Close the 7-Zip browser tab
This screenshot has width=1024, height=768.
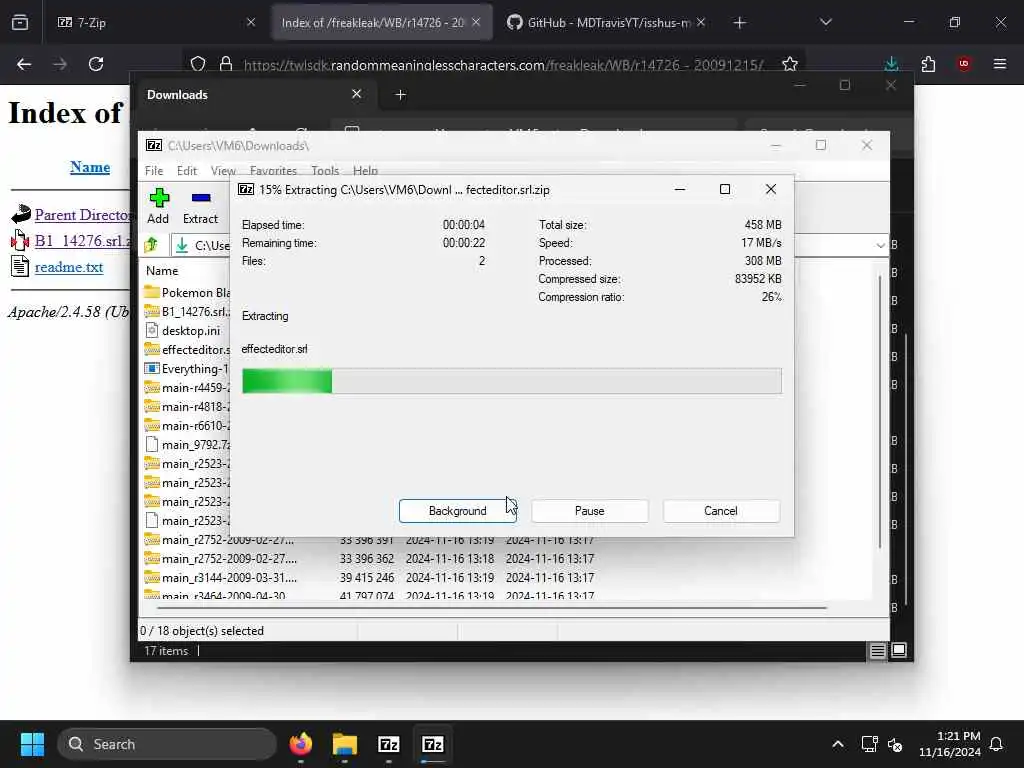251,22
